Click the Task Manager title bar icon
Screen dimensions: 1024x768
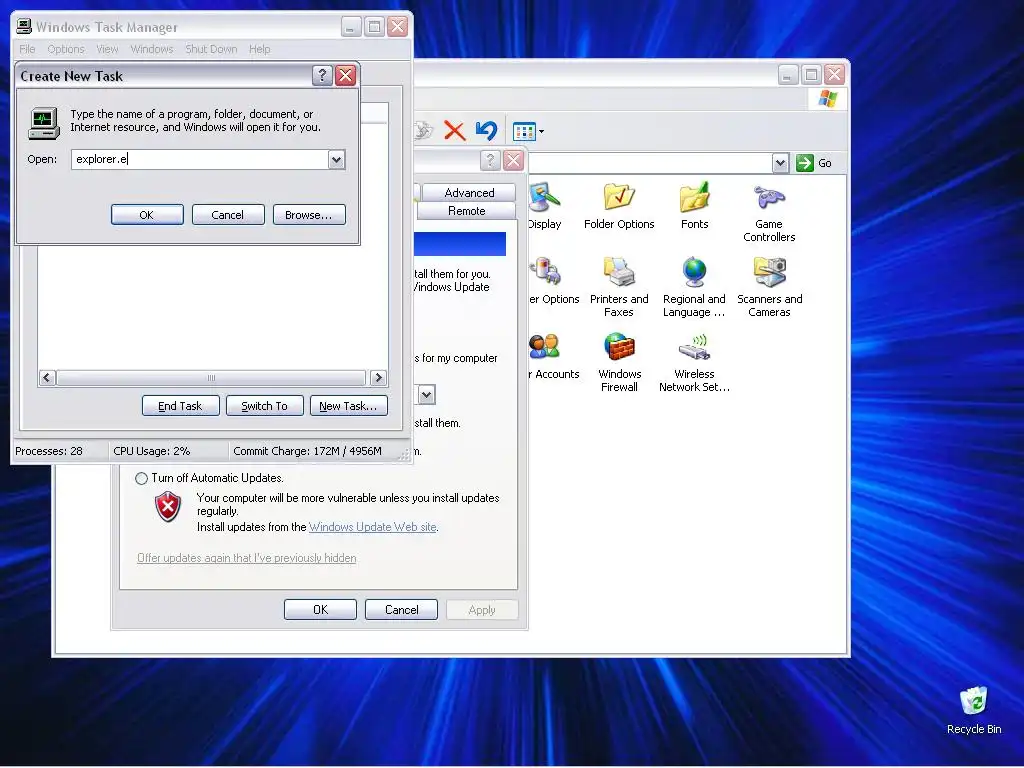24,26
